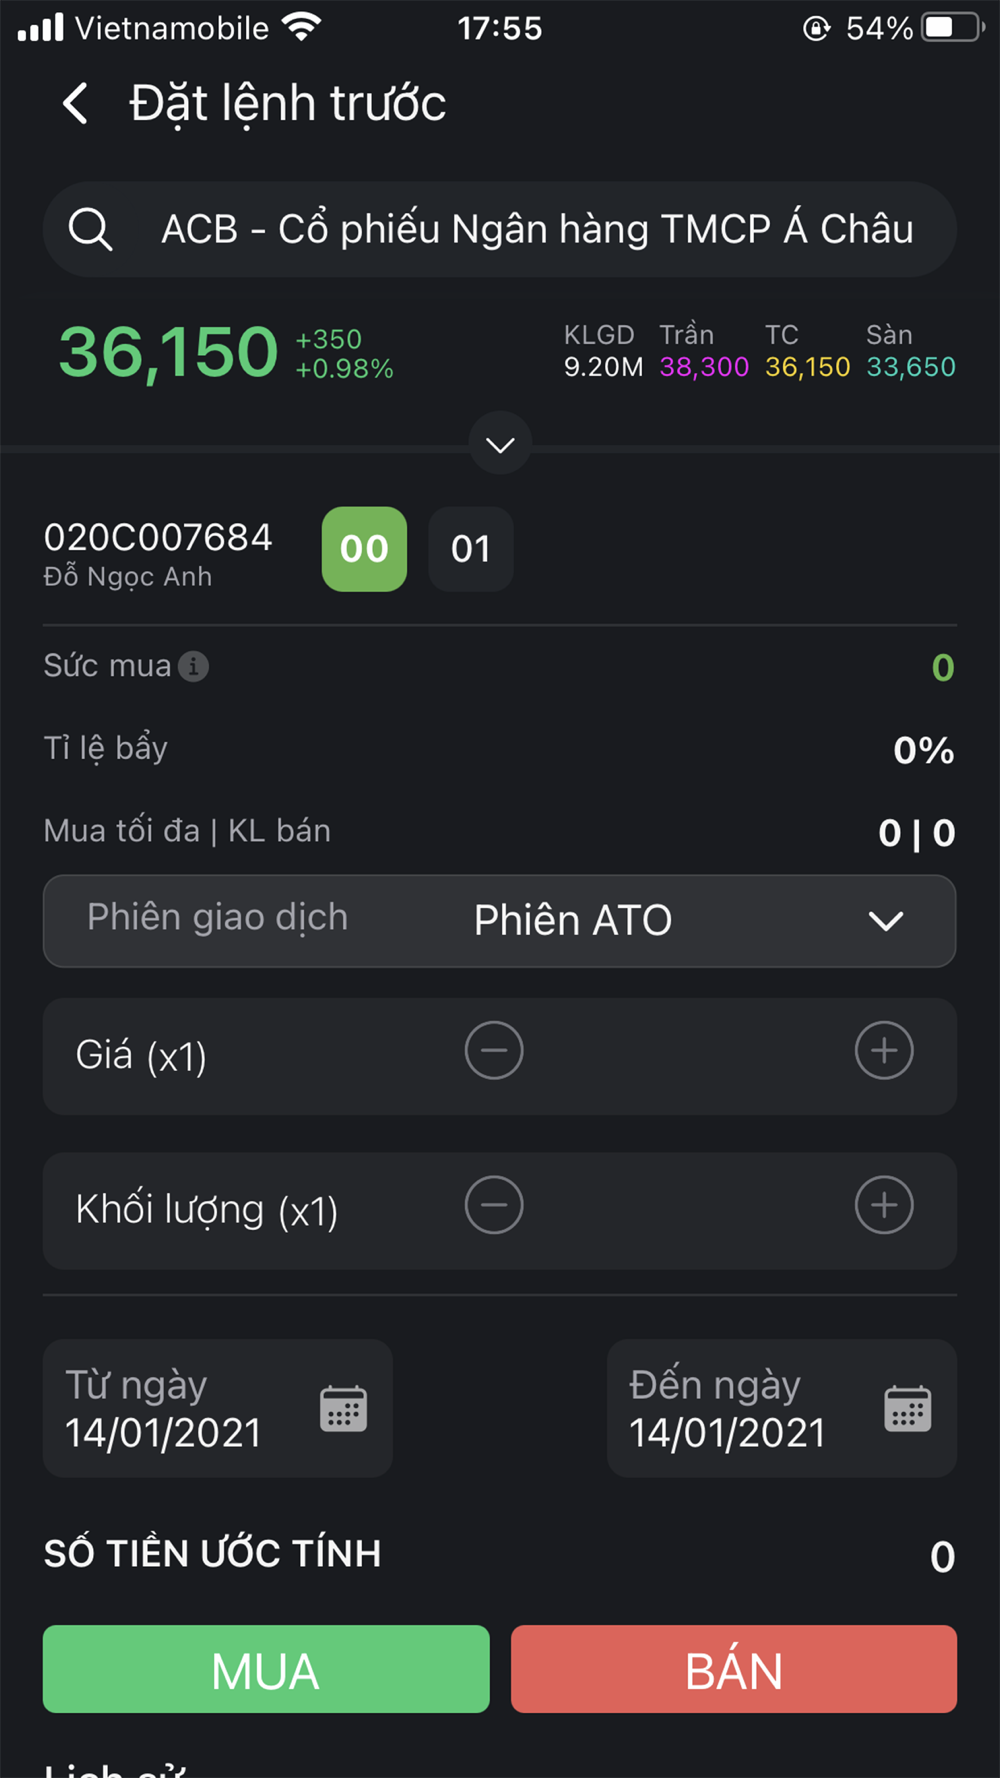Select sub-account 00
Image resolution: width=1000 pixels, height=1778 pixels.
tap(364, 549)
